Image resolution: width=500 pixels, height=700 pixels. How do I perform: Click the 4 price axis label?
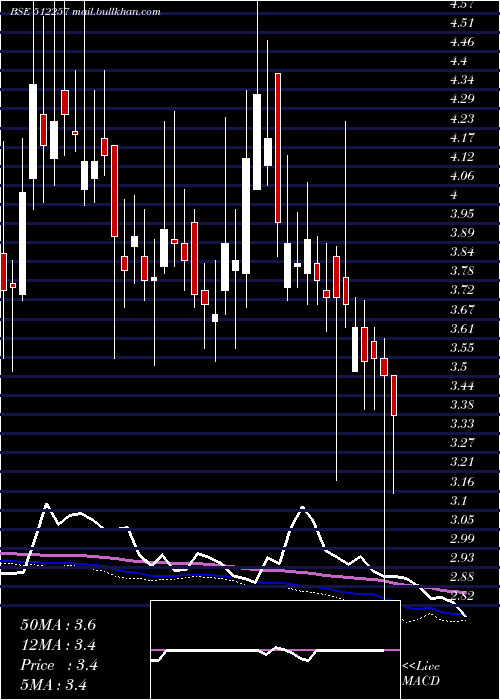click(x=454, y=195)
